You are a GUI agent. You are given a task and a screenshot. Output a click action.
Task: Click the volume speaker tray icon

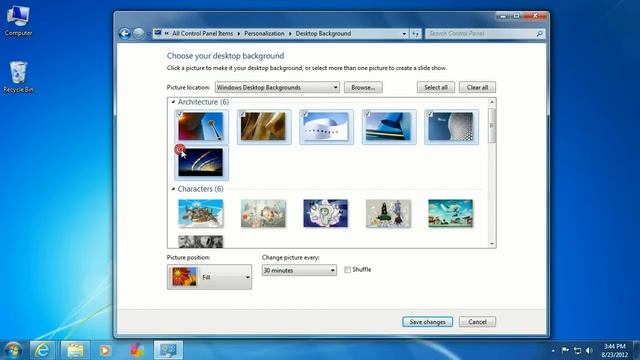coord(589,350)
